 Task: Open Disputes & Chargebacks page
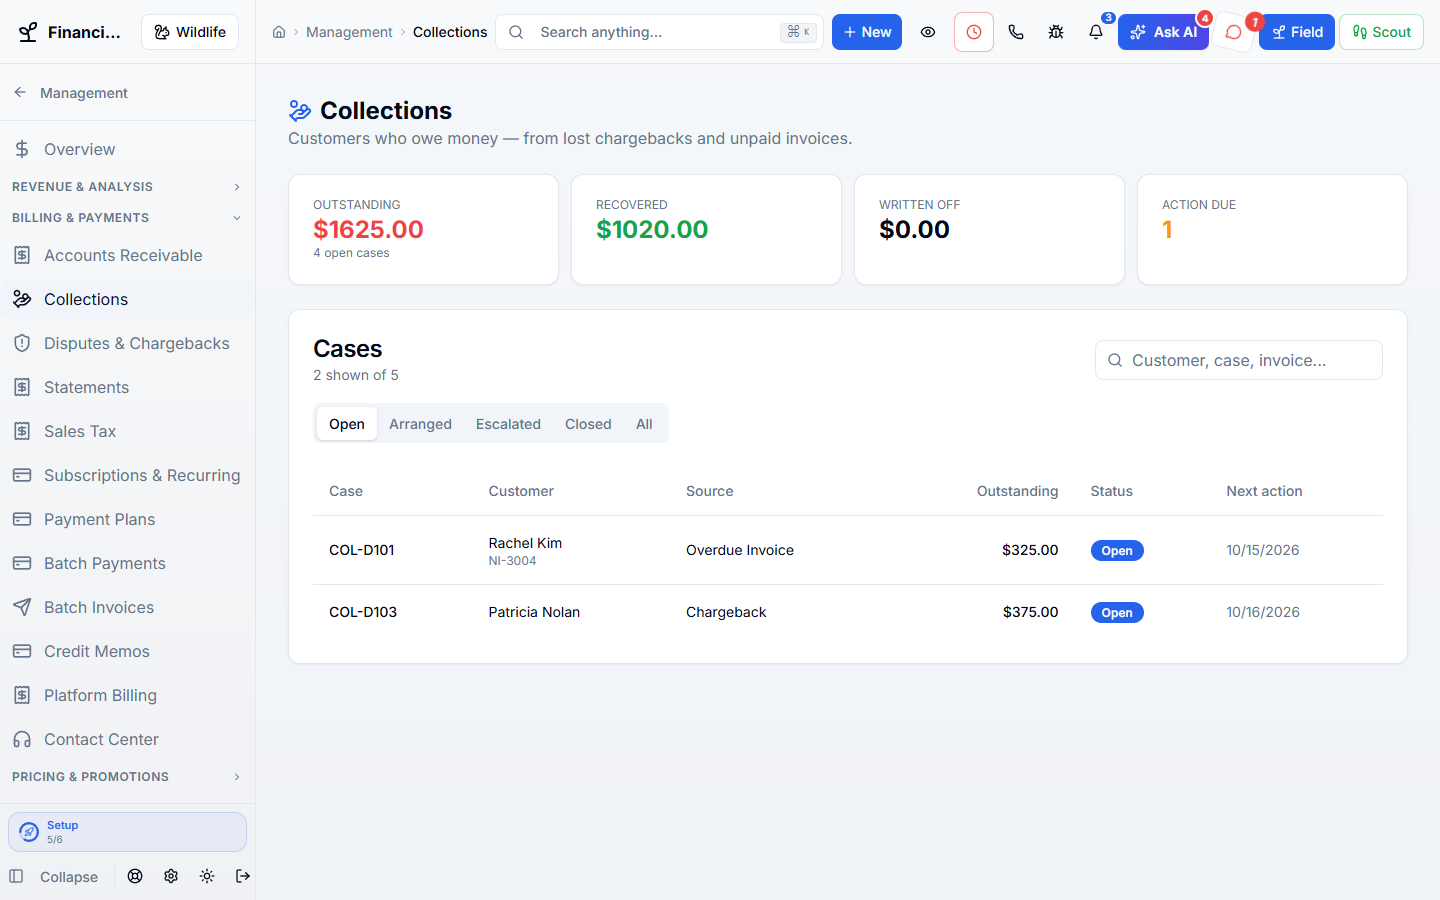click(x=128, y=343)
